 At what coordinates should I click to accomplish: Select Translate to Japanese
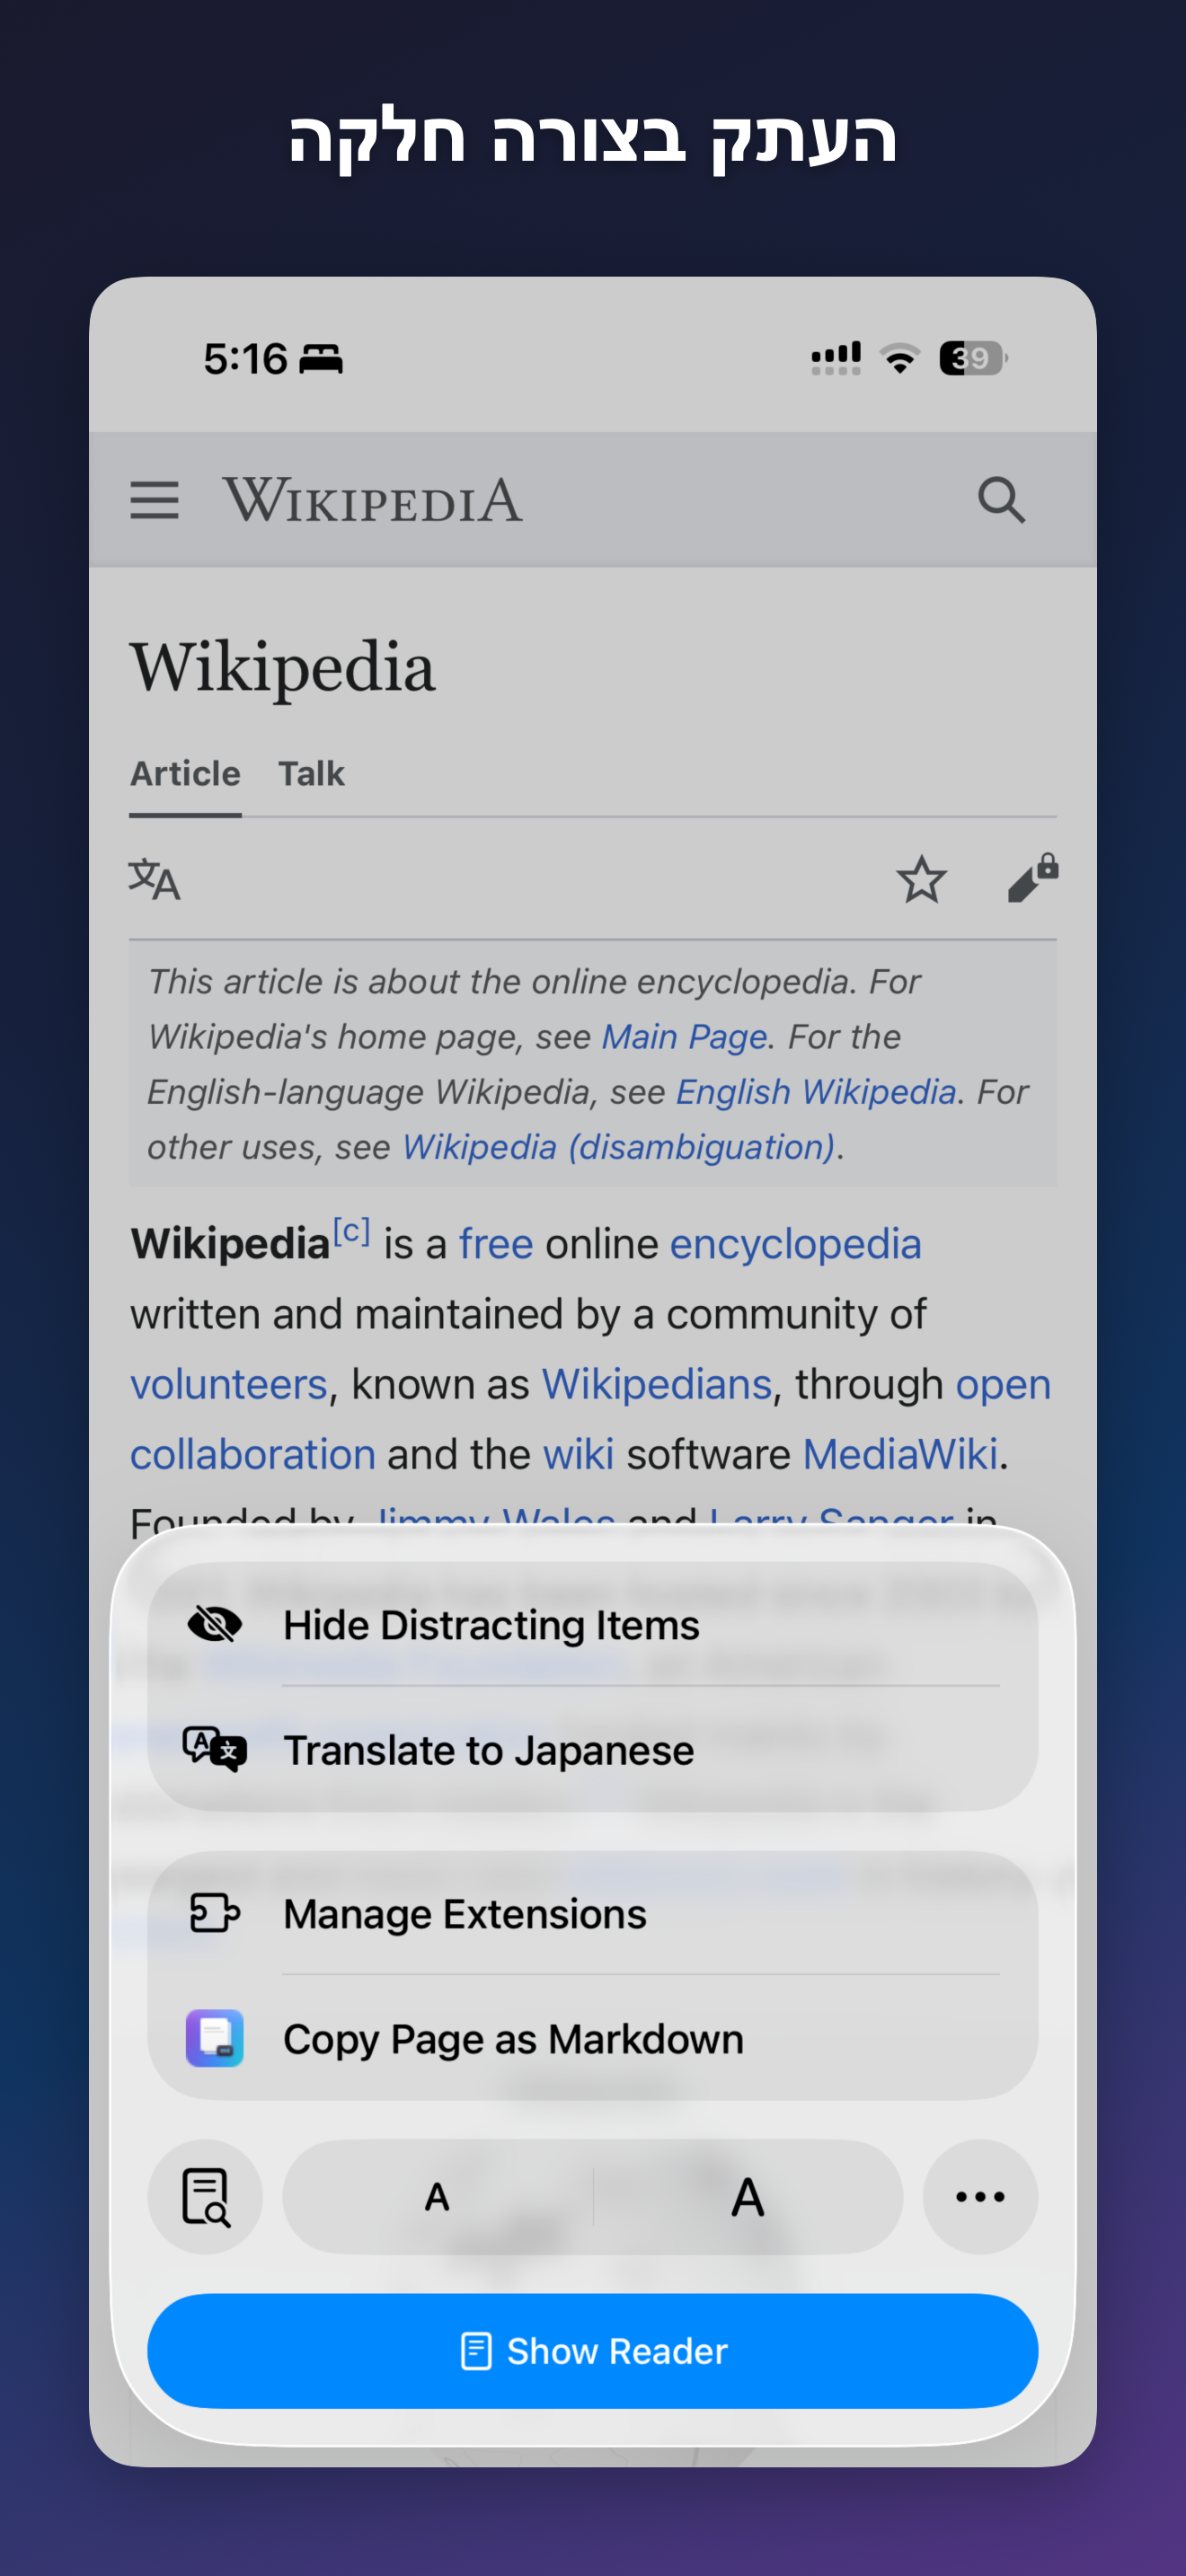[593, 1749]
